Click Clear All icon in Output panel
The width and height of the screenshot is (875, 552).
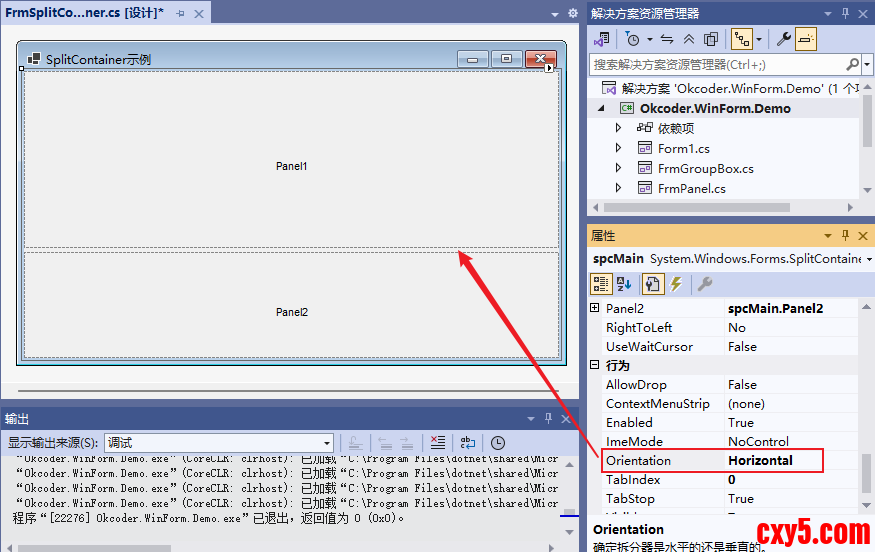437,443
